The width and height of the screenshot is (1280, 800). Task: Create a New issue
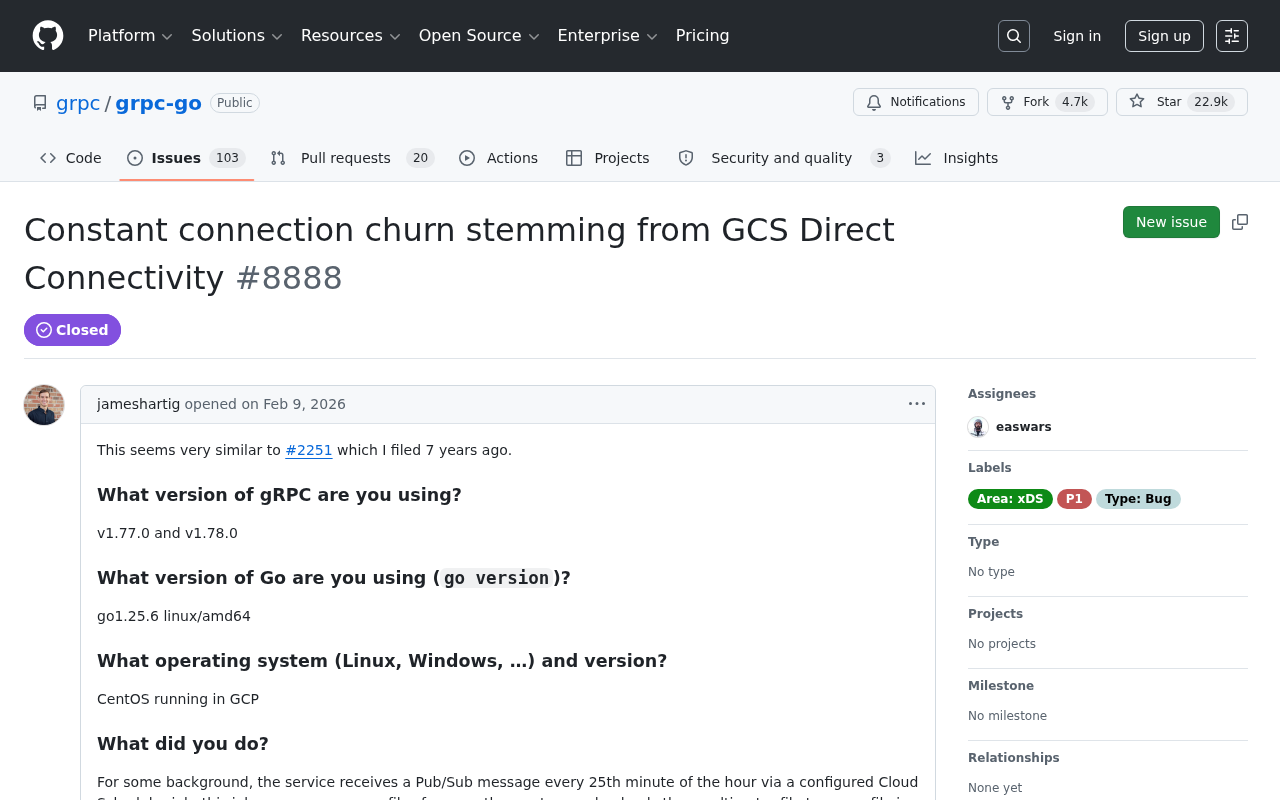tap(1171, 222)
